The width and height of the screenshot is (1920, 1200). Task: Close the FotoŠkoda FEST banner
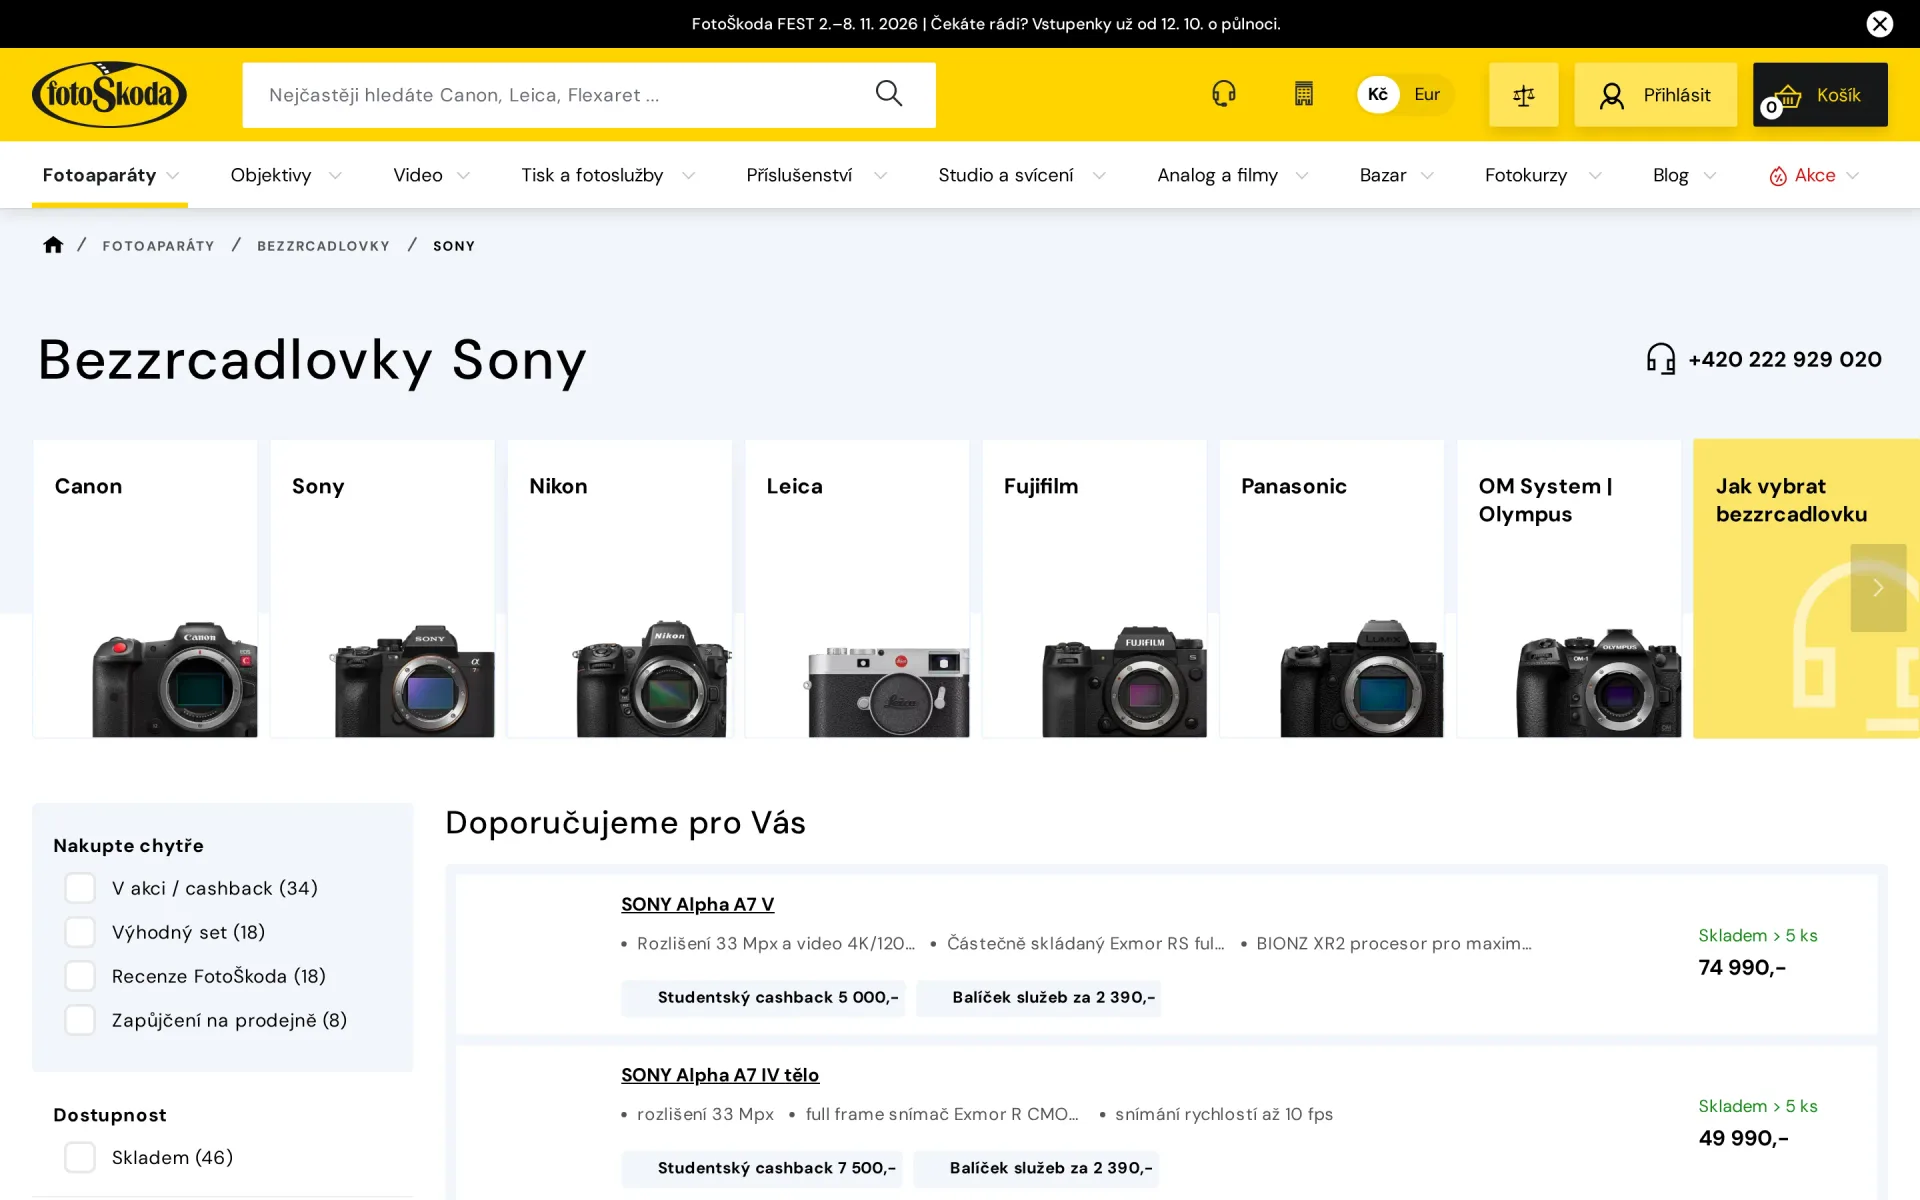(x=1879, y=23)
